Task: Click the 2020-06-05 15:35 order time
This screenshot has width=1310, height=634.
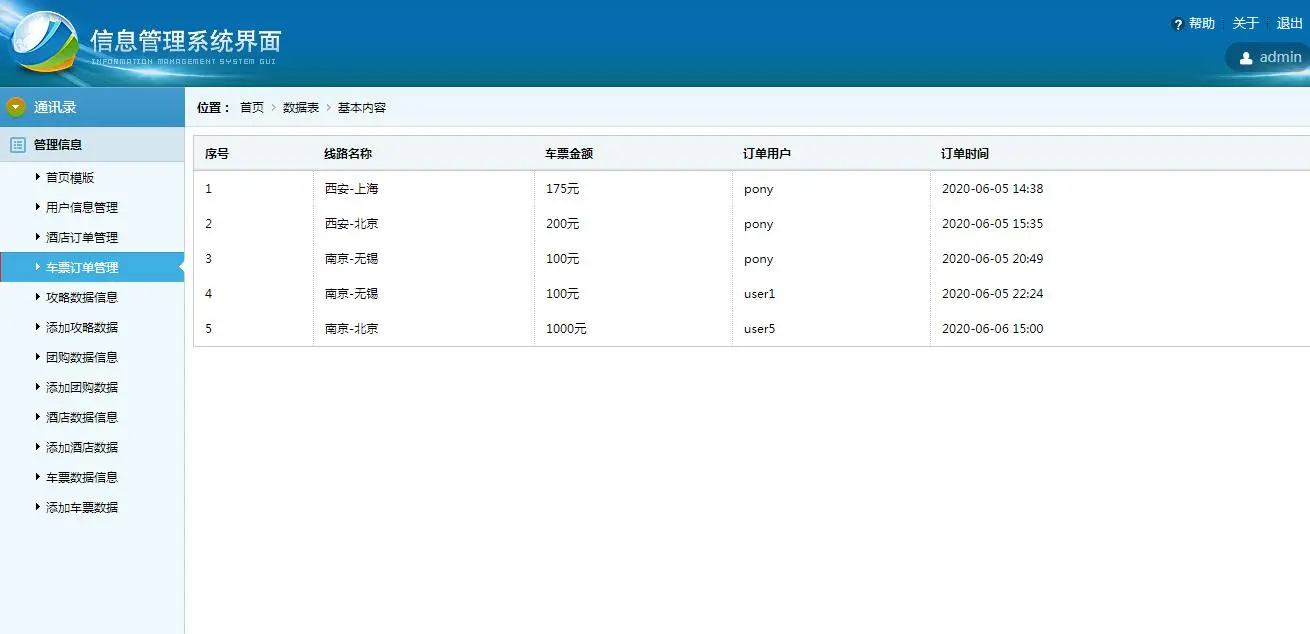Action: 993,224
